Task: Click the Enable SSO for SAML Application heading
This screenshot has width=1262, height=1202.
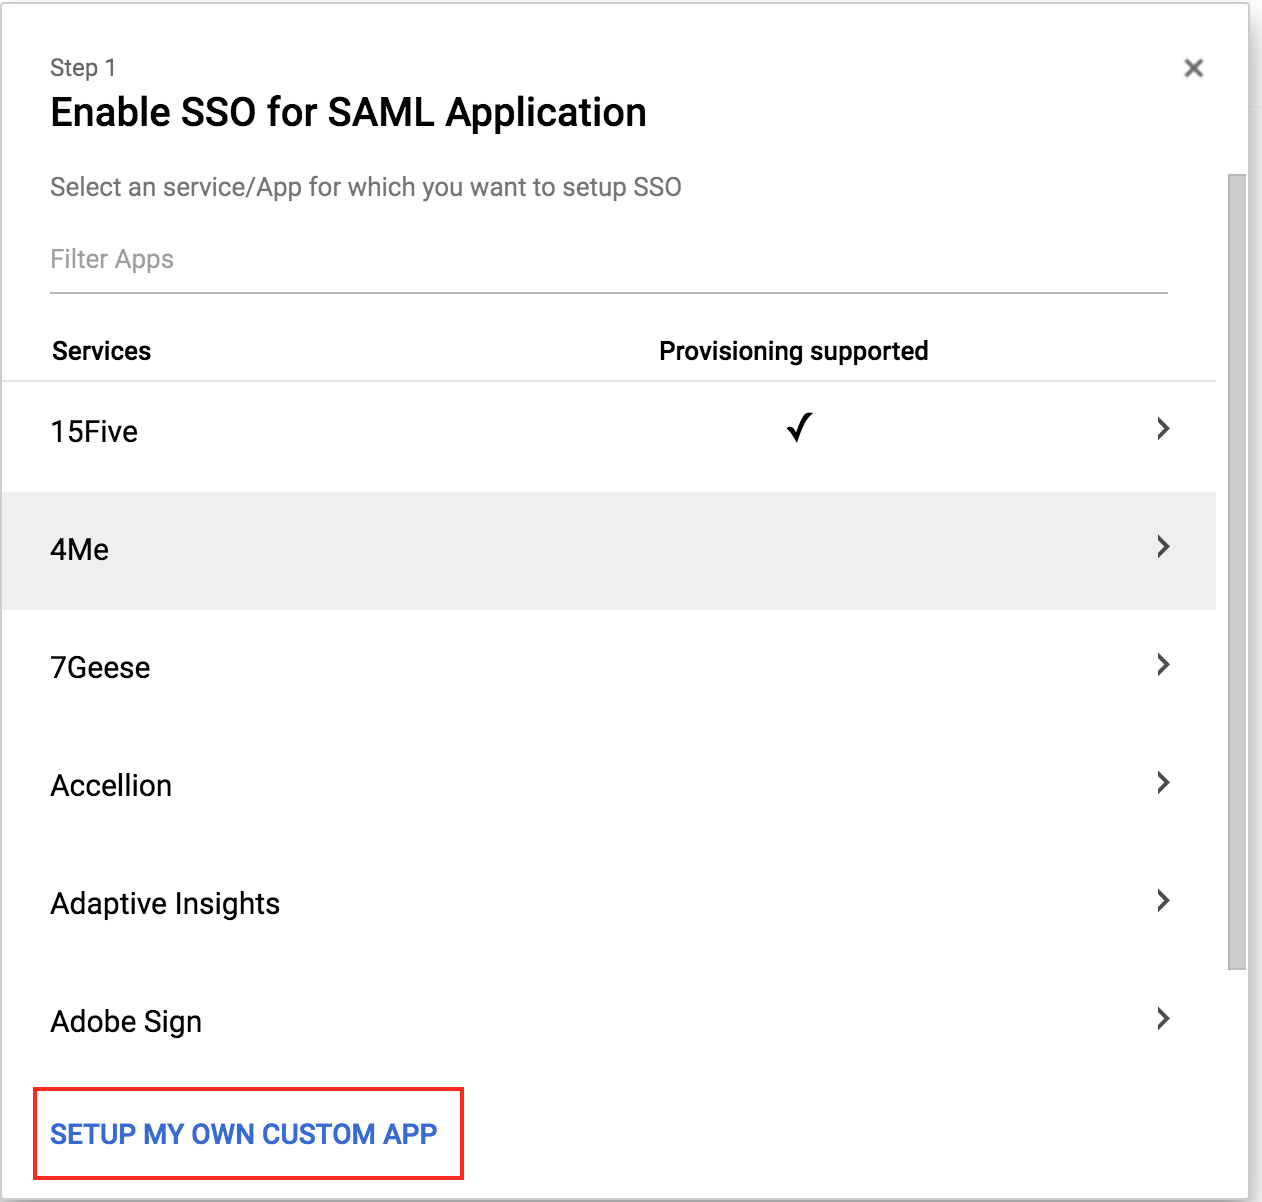Action: click(348, 113)
